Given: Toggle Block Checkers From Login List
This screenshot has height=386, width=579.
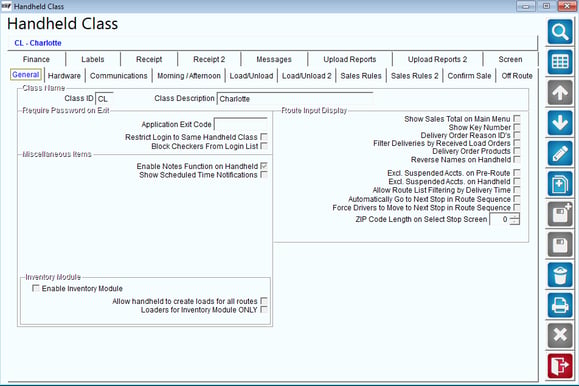Looking at the screenshot, I should [x=264, y=146].
